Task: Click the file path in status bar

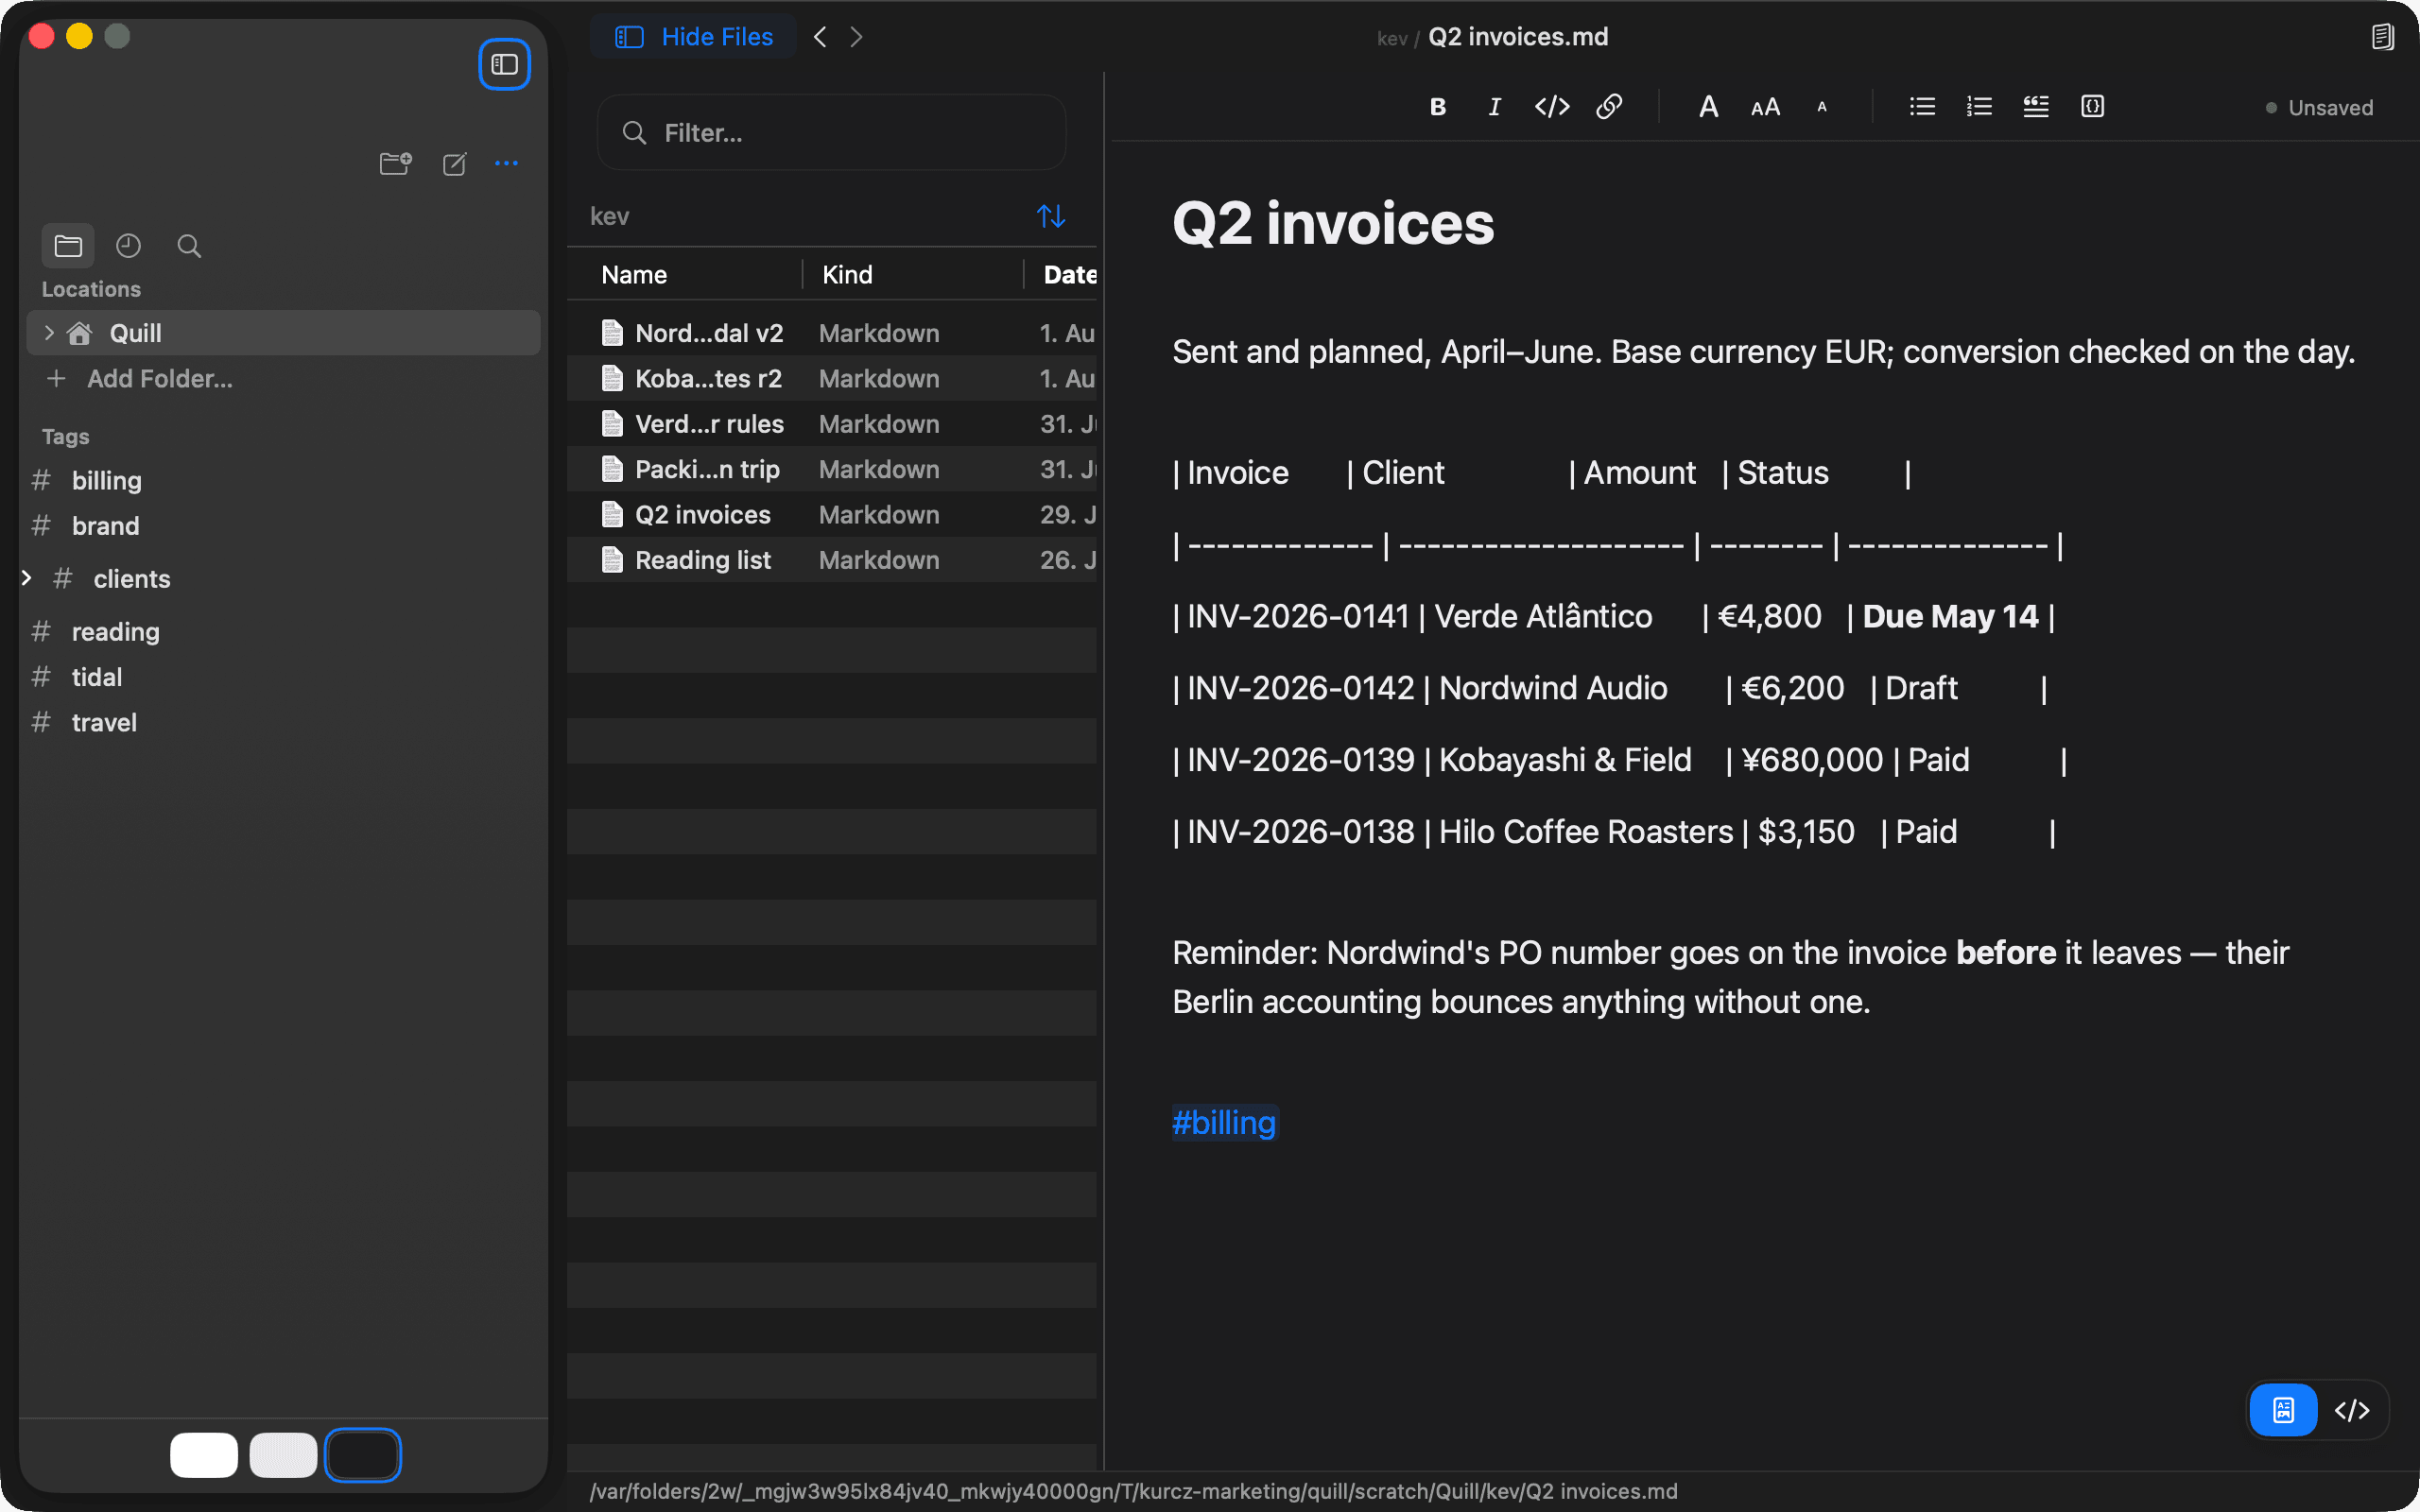Action: [x=1133, y=1491]
